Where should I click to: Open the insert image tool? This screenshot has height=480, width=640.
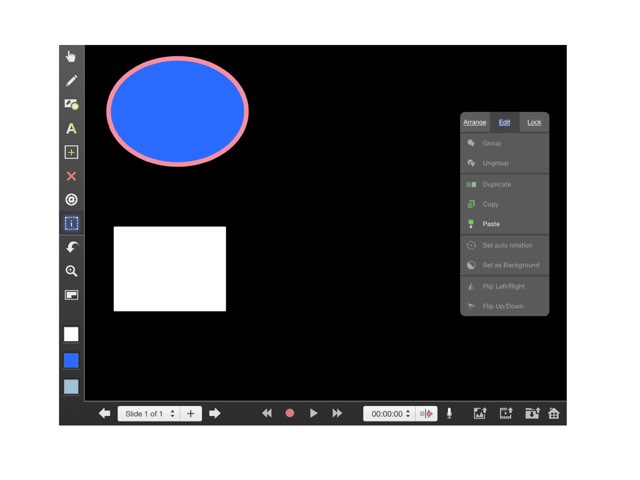coord(71,104)
